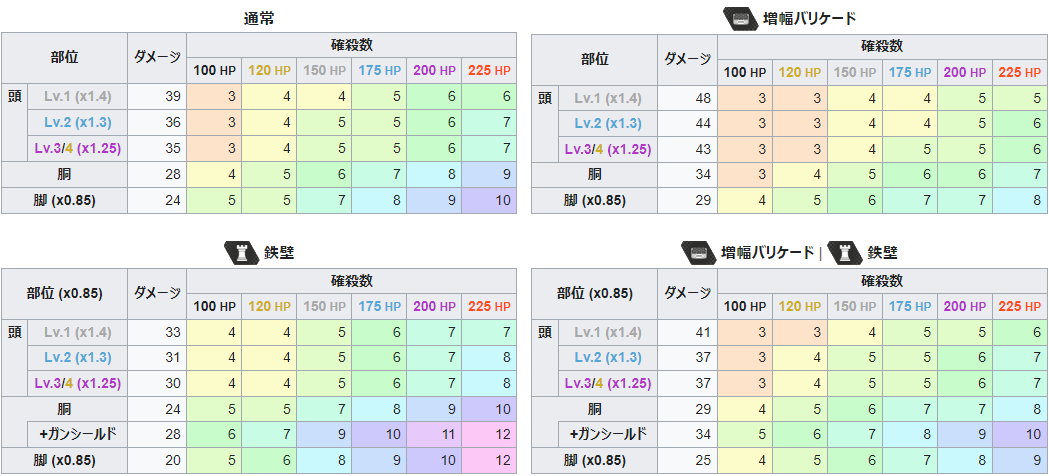Click 150 HP header in the 増幅バリケード-only table

point(855,72)
